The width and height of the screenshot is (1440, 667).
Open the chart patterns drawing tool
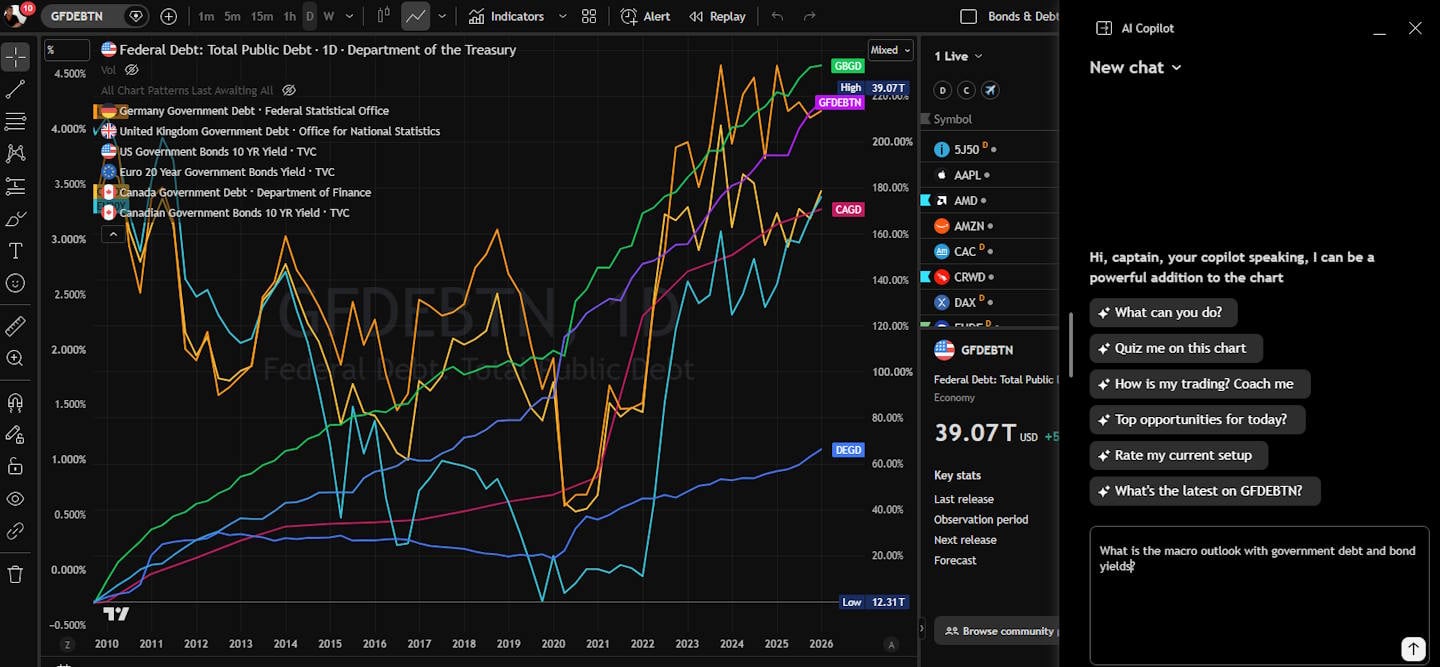click(15, 153)
